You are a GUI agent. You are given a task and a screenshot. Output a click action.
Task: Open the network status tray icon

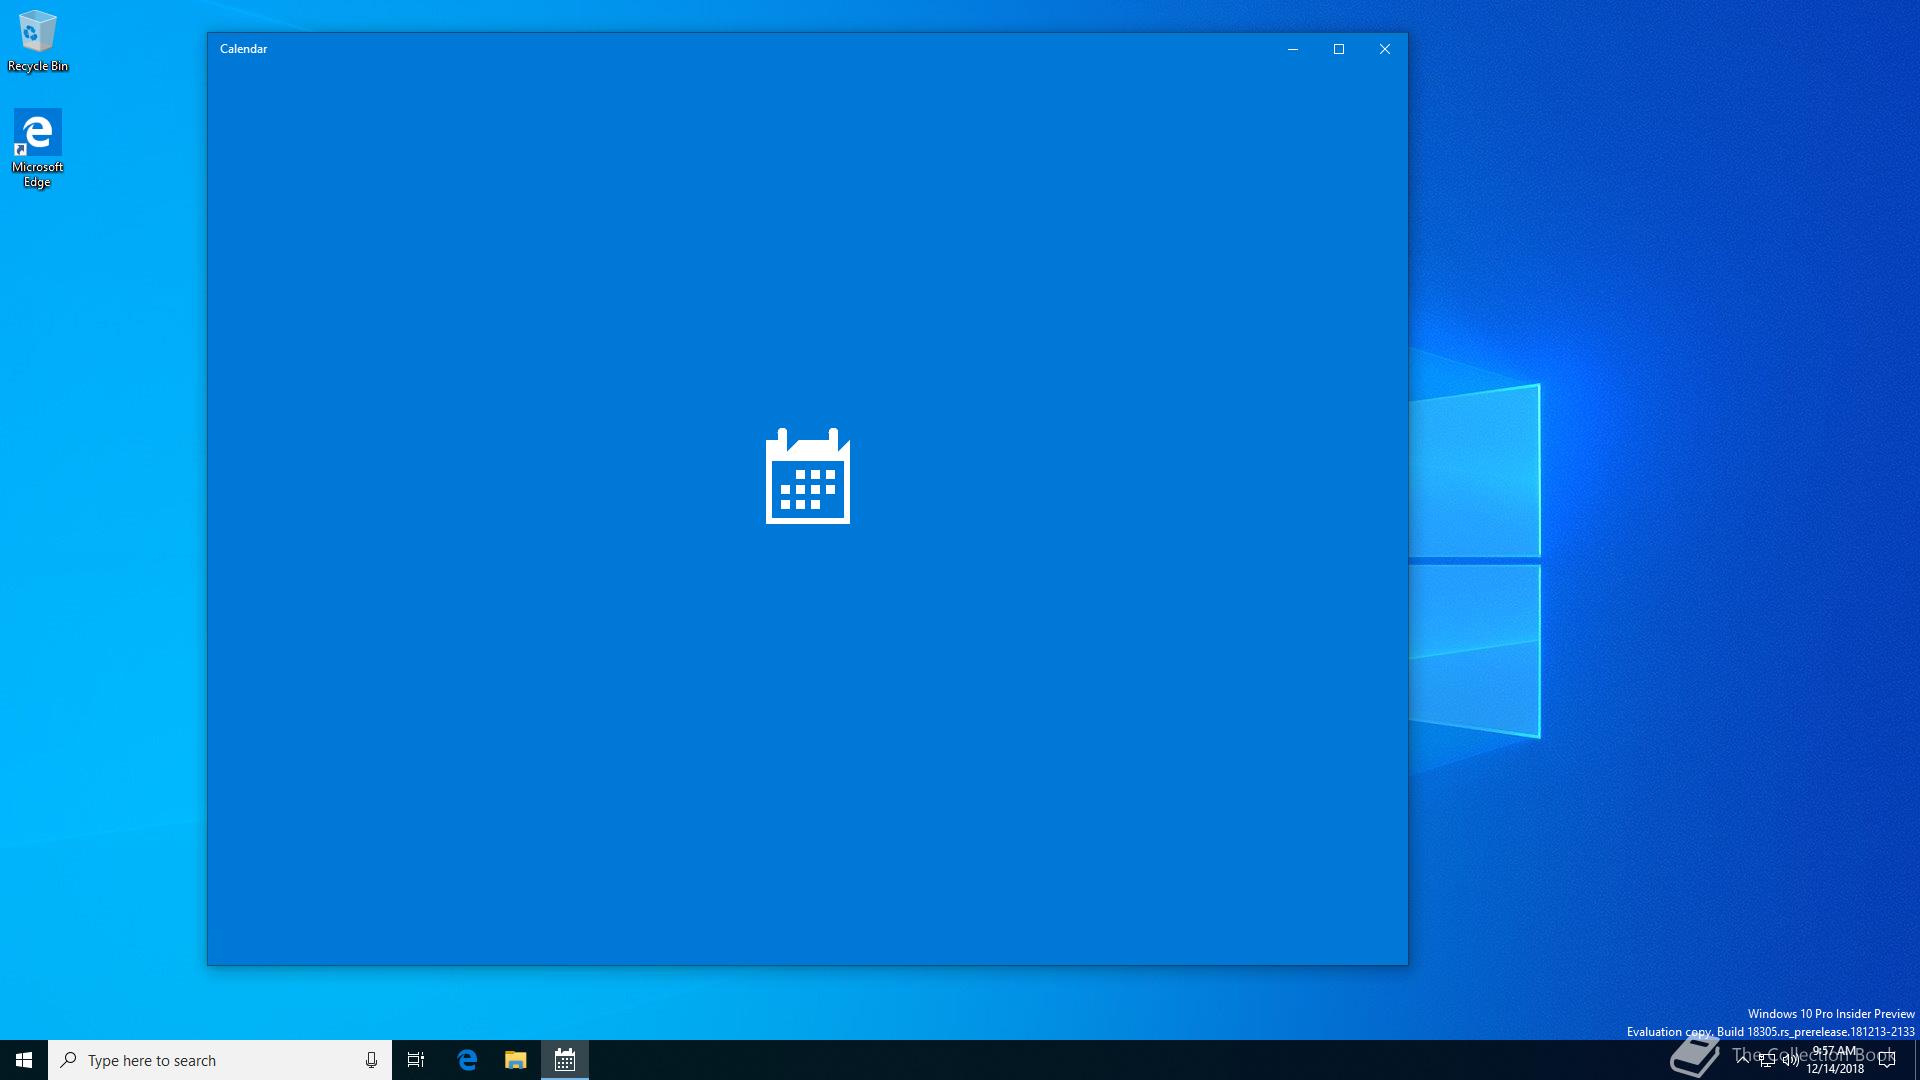tap(1767, 1060)
